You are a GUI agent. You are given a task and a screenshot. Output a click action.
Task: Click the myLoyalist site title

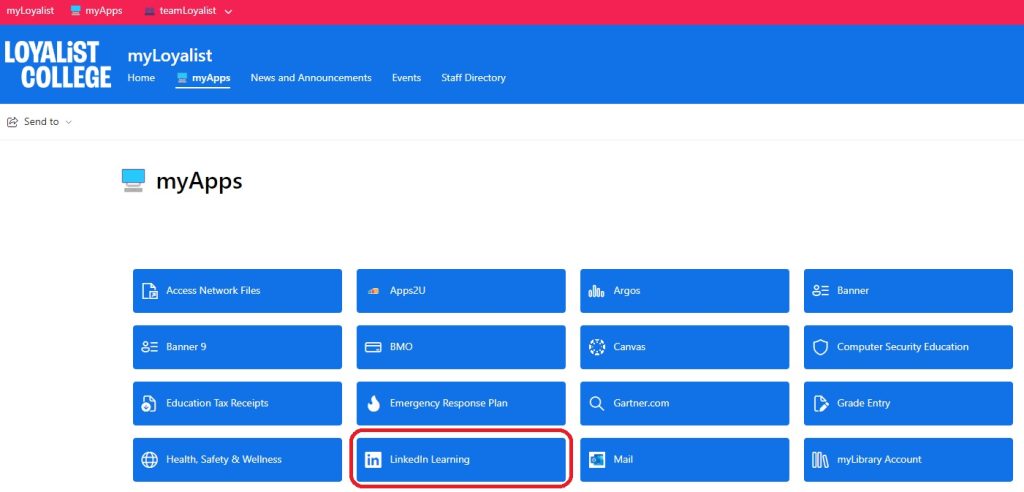(x=170, y=56)
